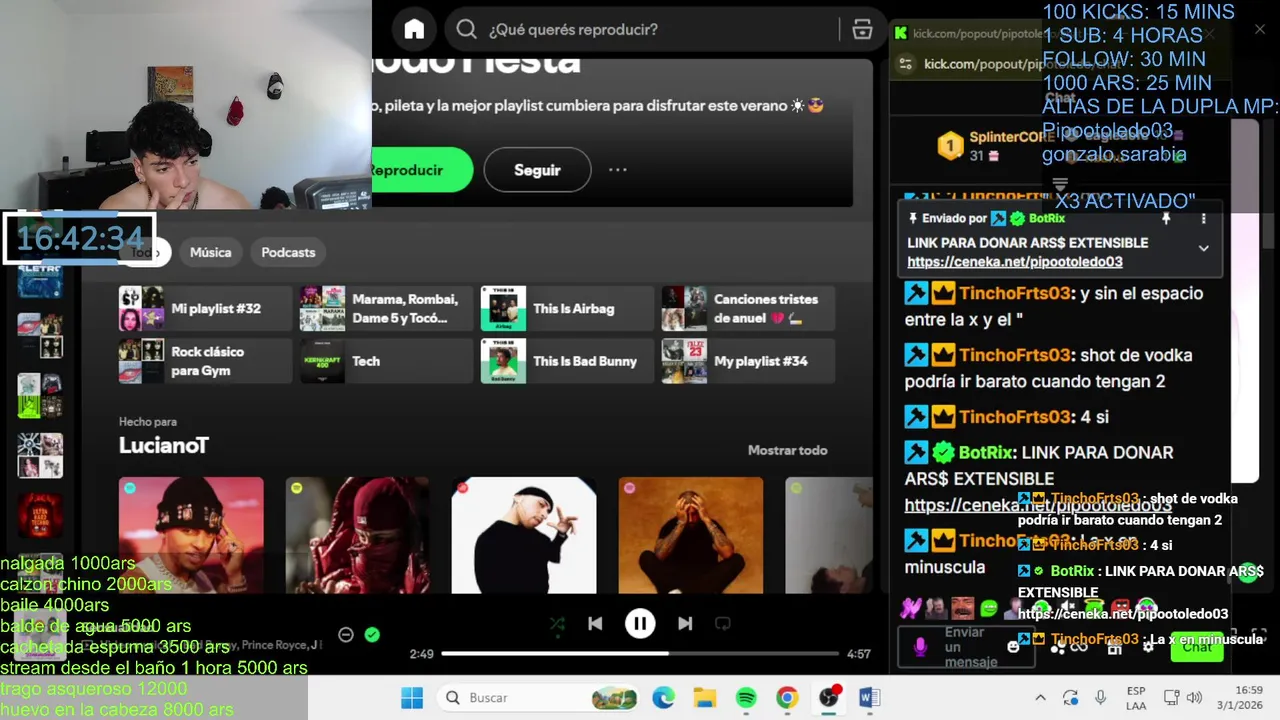Toggle repeat in Spotify player

click(x=723, y=624)
